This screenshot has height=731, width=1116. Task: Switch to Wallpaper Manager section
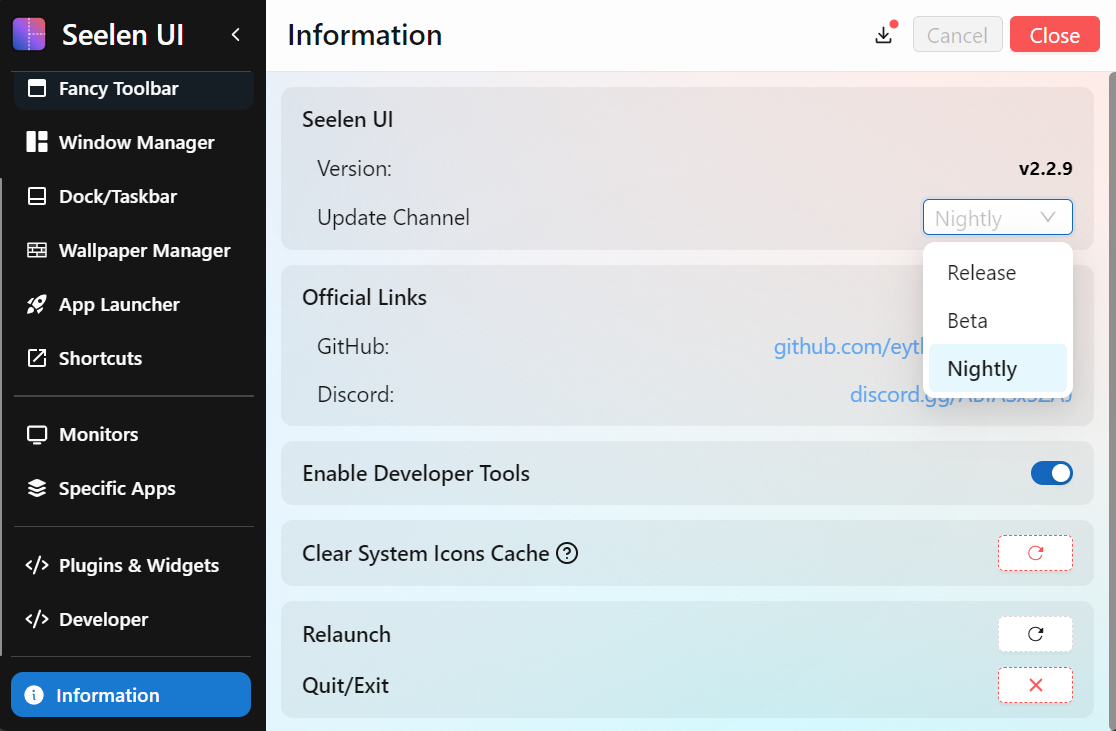click(133, 251)
